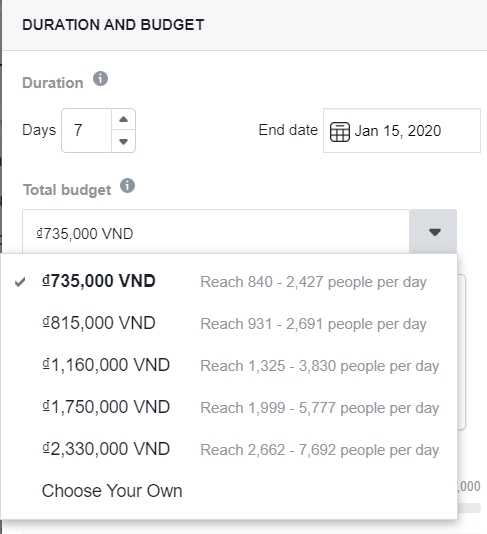Screen dimensions: 487x534
Task: Decrease days with the down arrow
Action: (x=124, y=141)
